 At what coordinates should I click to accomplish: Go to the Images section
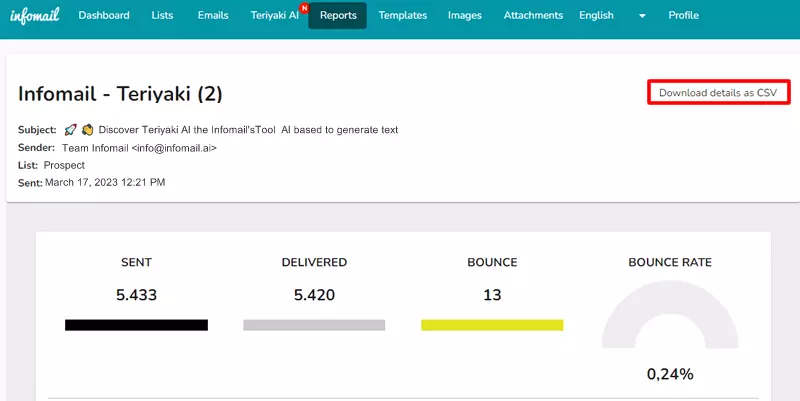pos(464,15)
